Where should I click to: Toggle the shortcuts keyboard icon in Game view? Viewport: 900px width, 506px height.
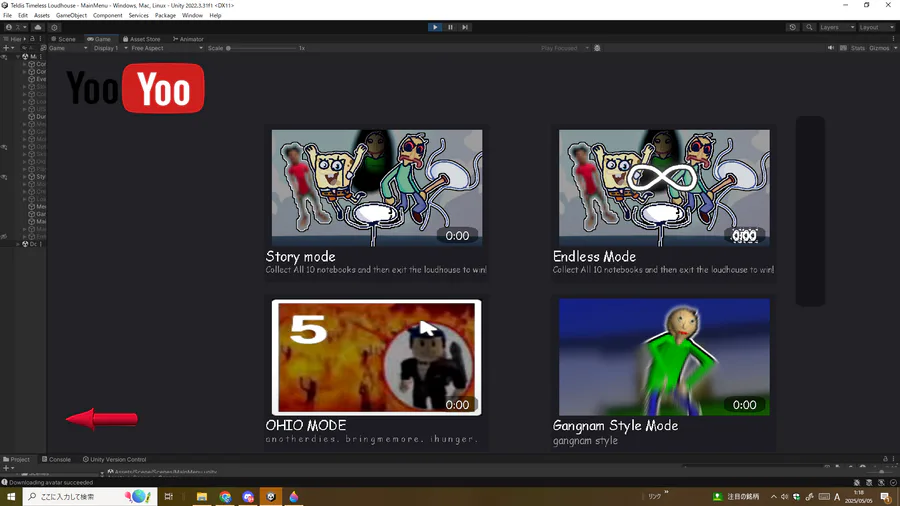pos(843,48)
